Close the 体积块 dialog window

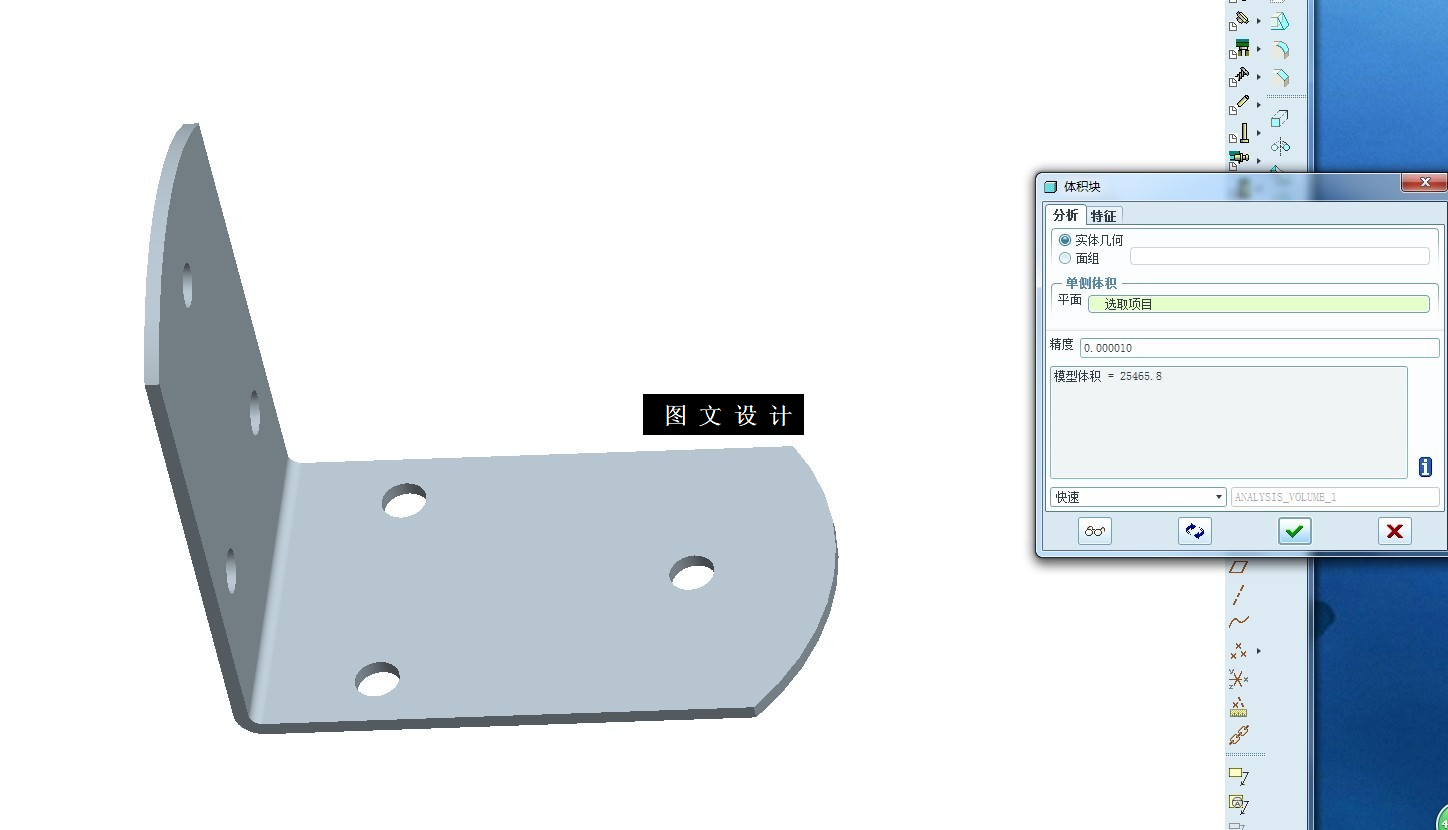pos(1423,182)
